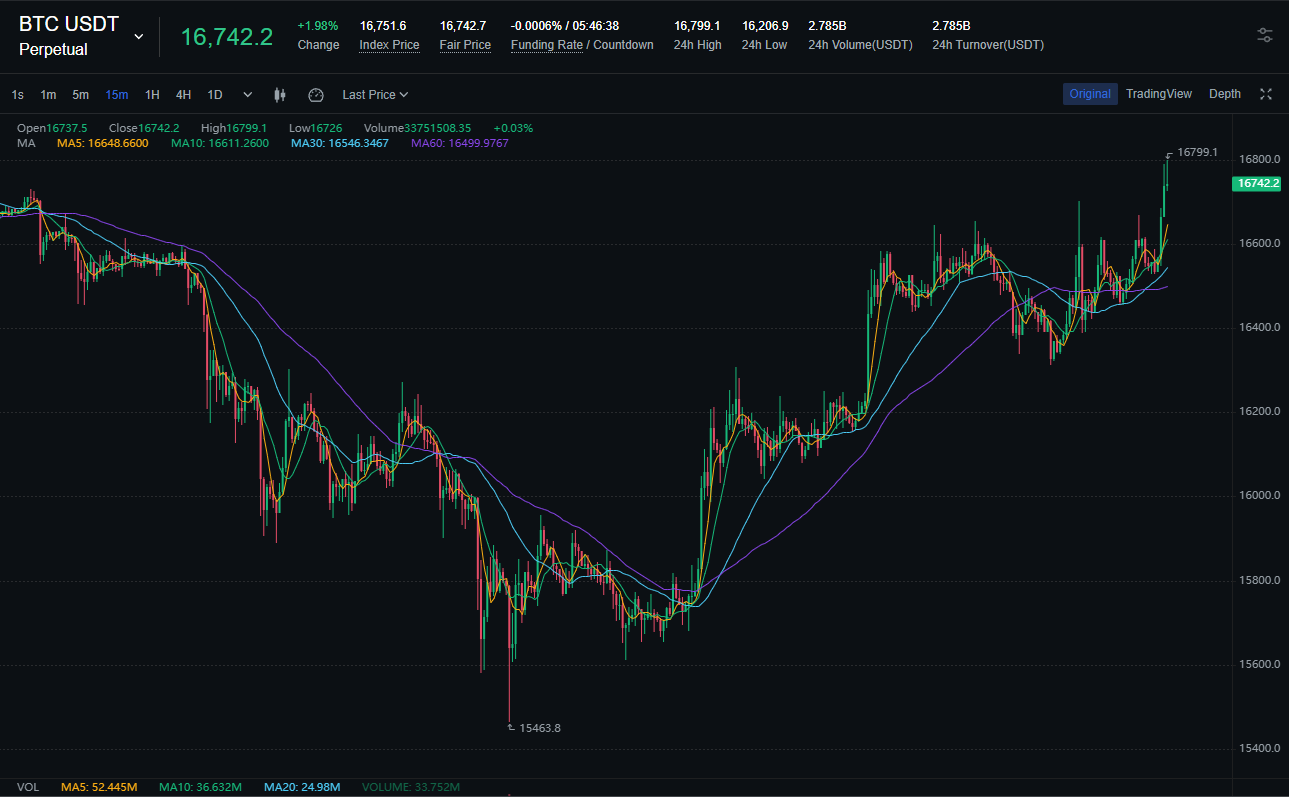Open the candlestick chart type selector
The image size is (1289, 797).
tap(280, 95)
